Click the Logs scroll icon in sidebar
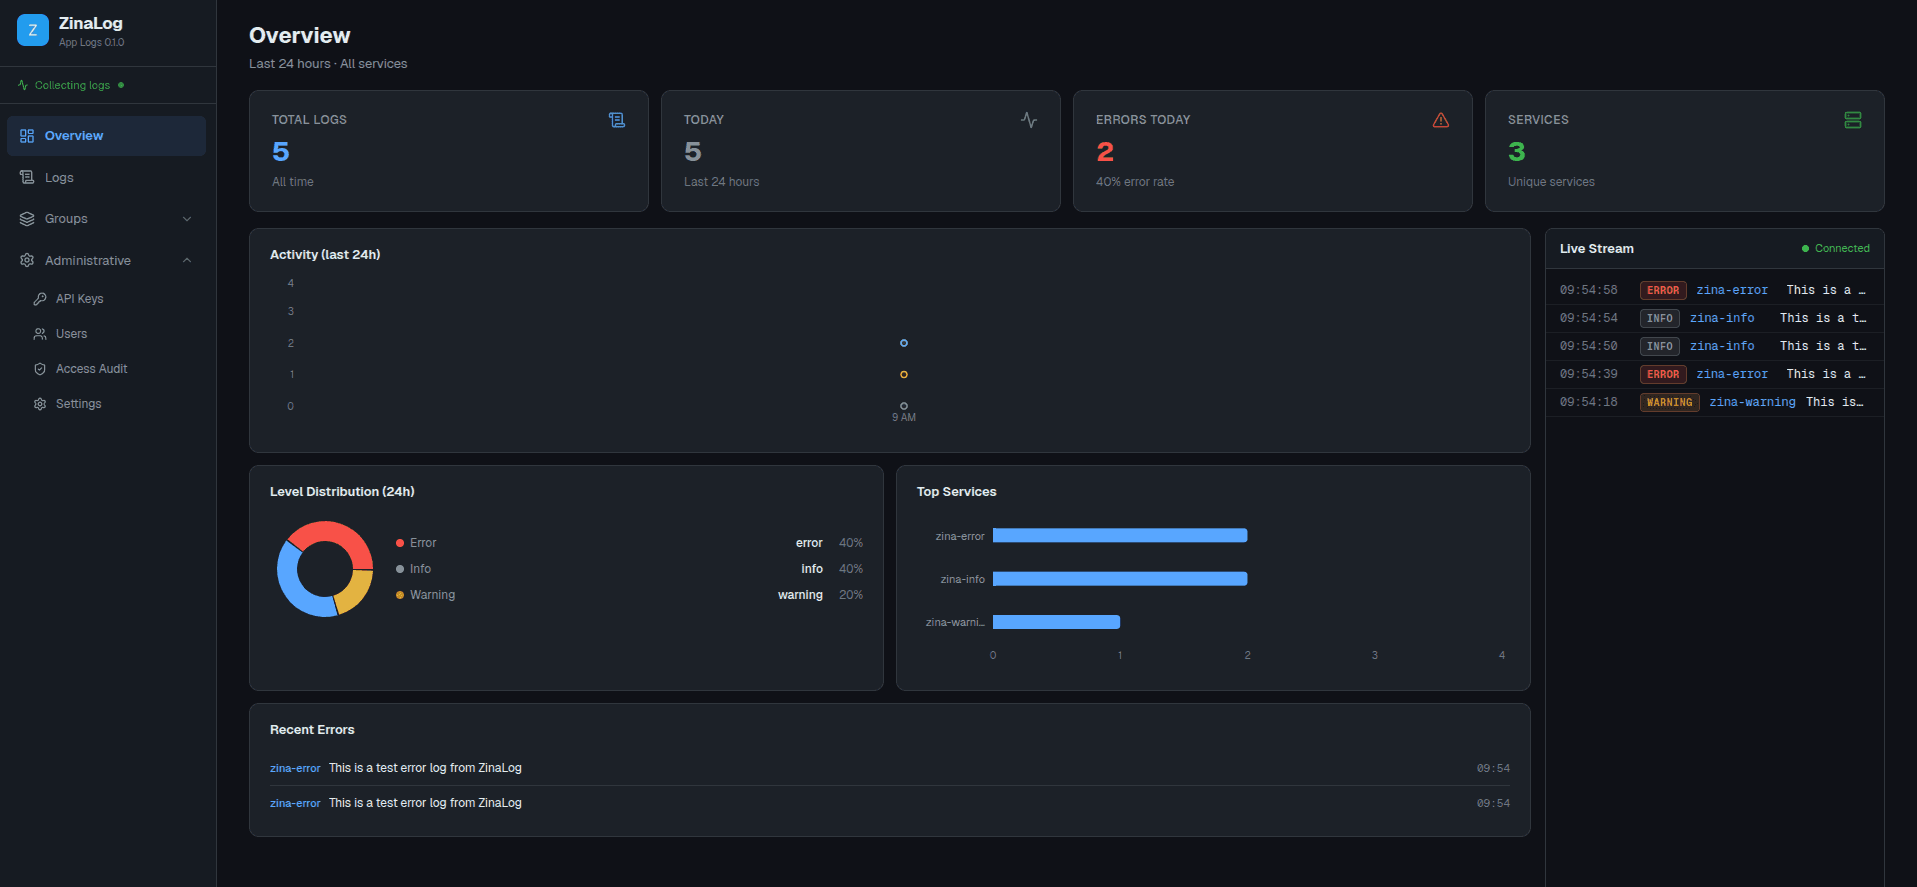 tap(27, 177)
